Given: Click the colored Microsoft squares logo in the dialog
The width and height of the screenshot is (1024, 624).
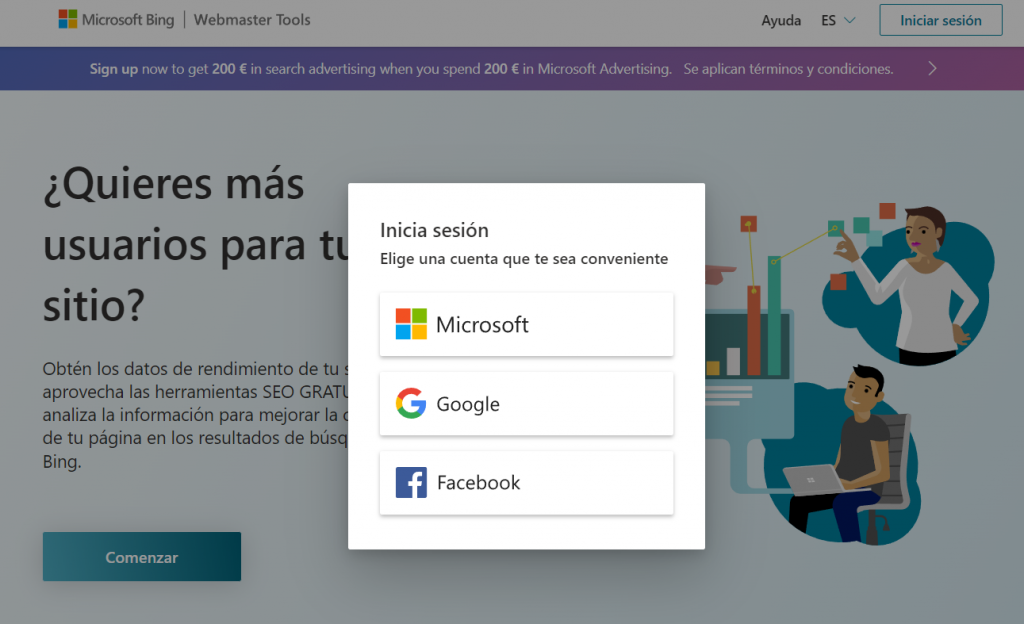Looking at the screenshot, I should [410, 324].
